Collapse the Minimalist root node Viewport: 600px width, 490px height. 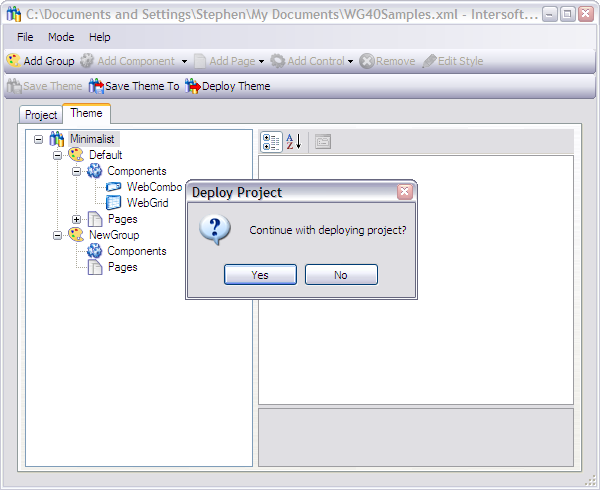[38, 139]
